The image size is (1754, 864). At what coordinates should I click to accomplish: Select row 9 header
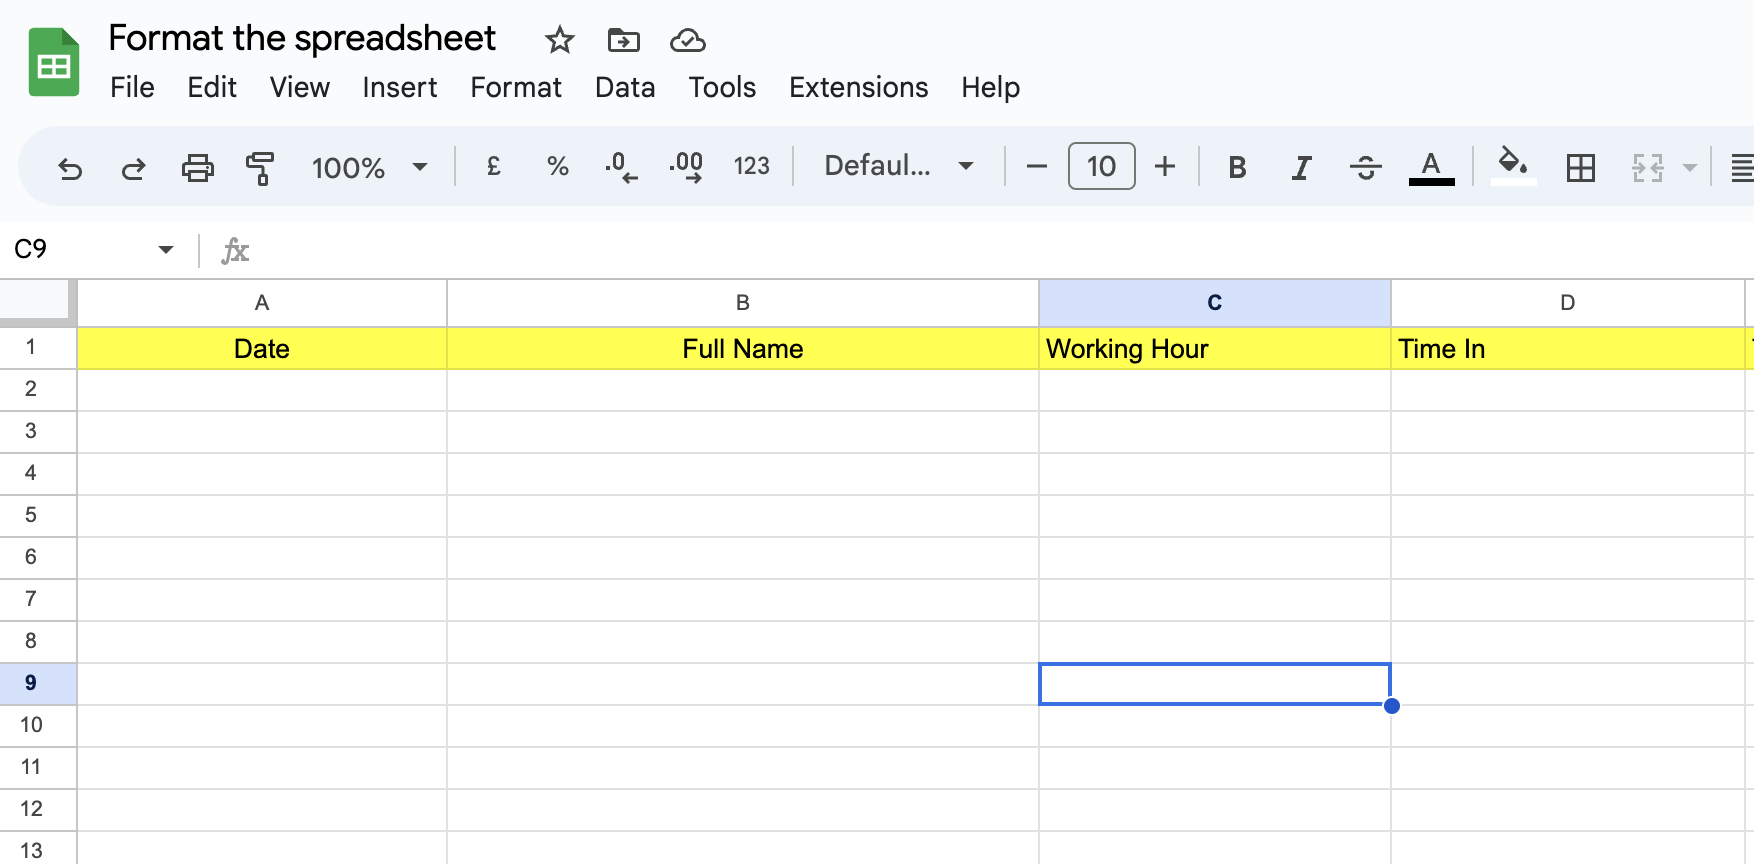point(37,684)
